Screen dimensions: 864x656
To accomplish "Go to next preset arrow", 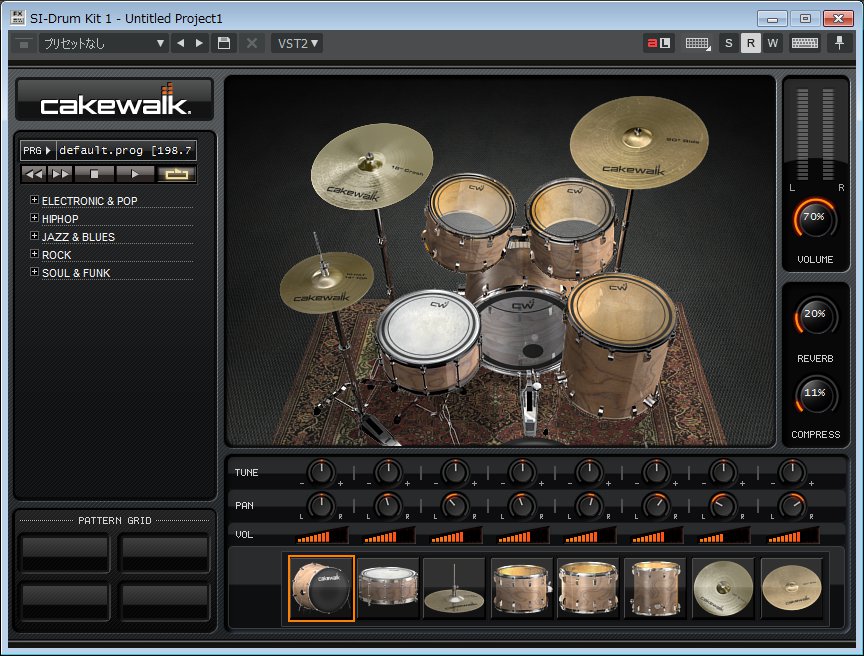I will click(x=199, y=43).
